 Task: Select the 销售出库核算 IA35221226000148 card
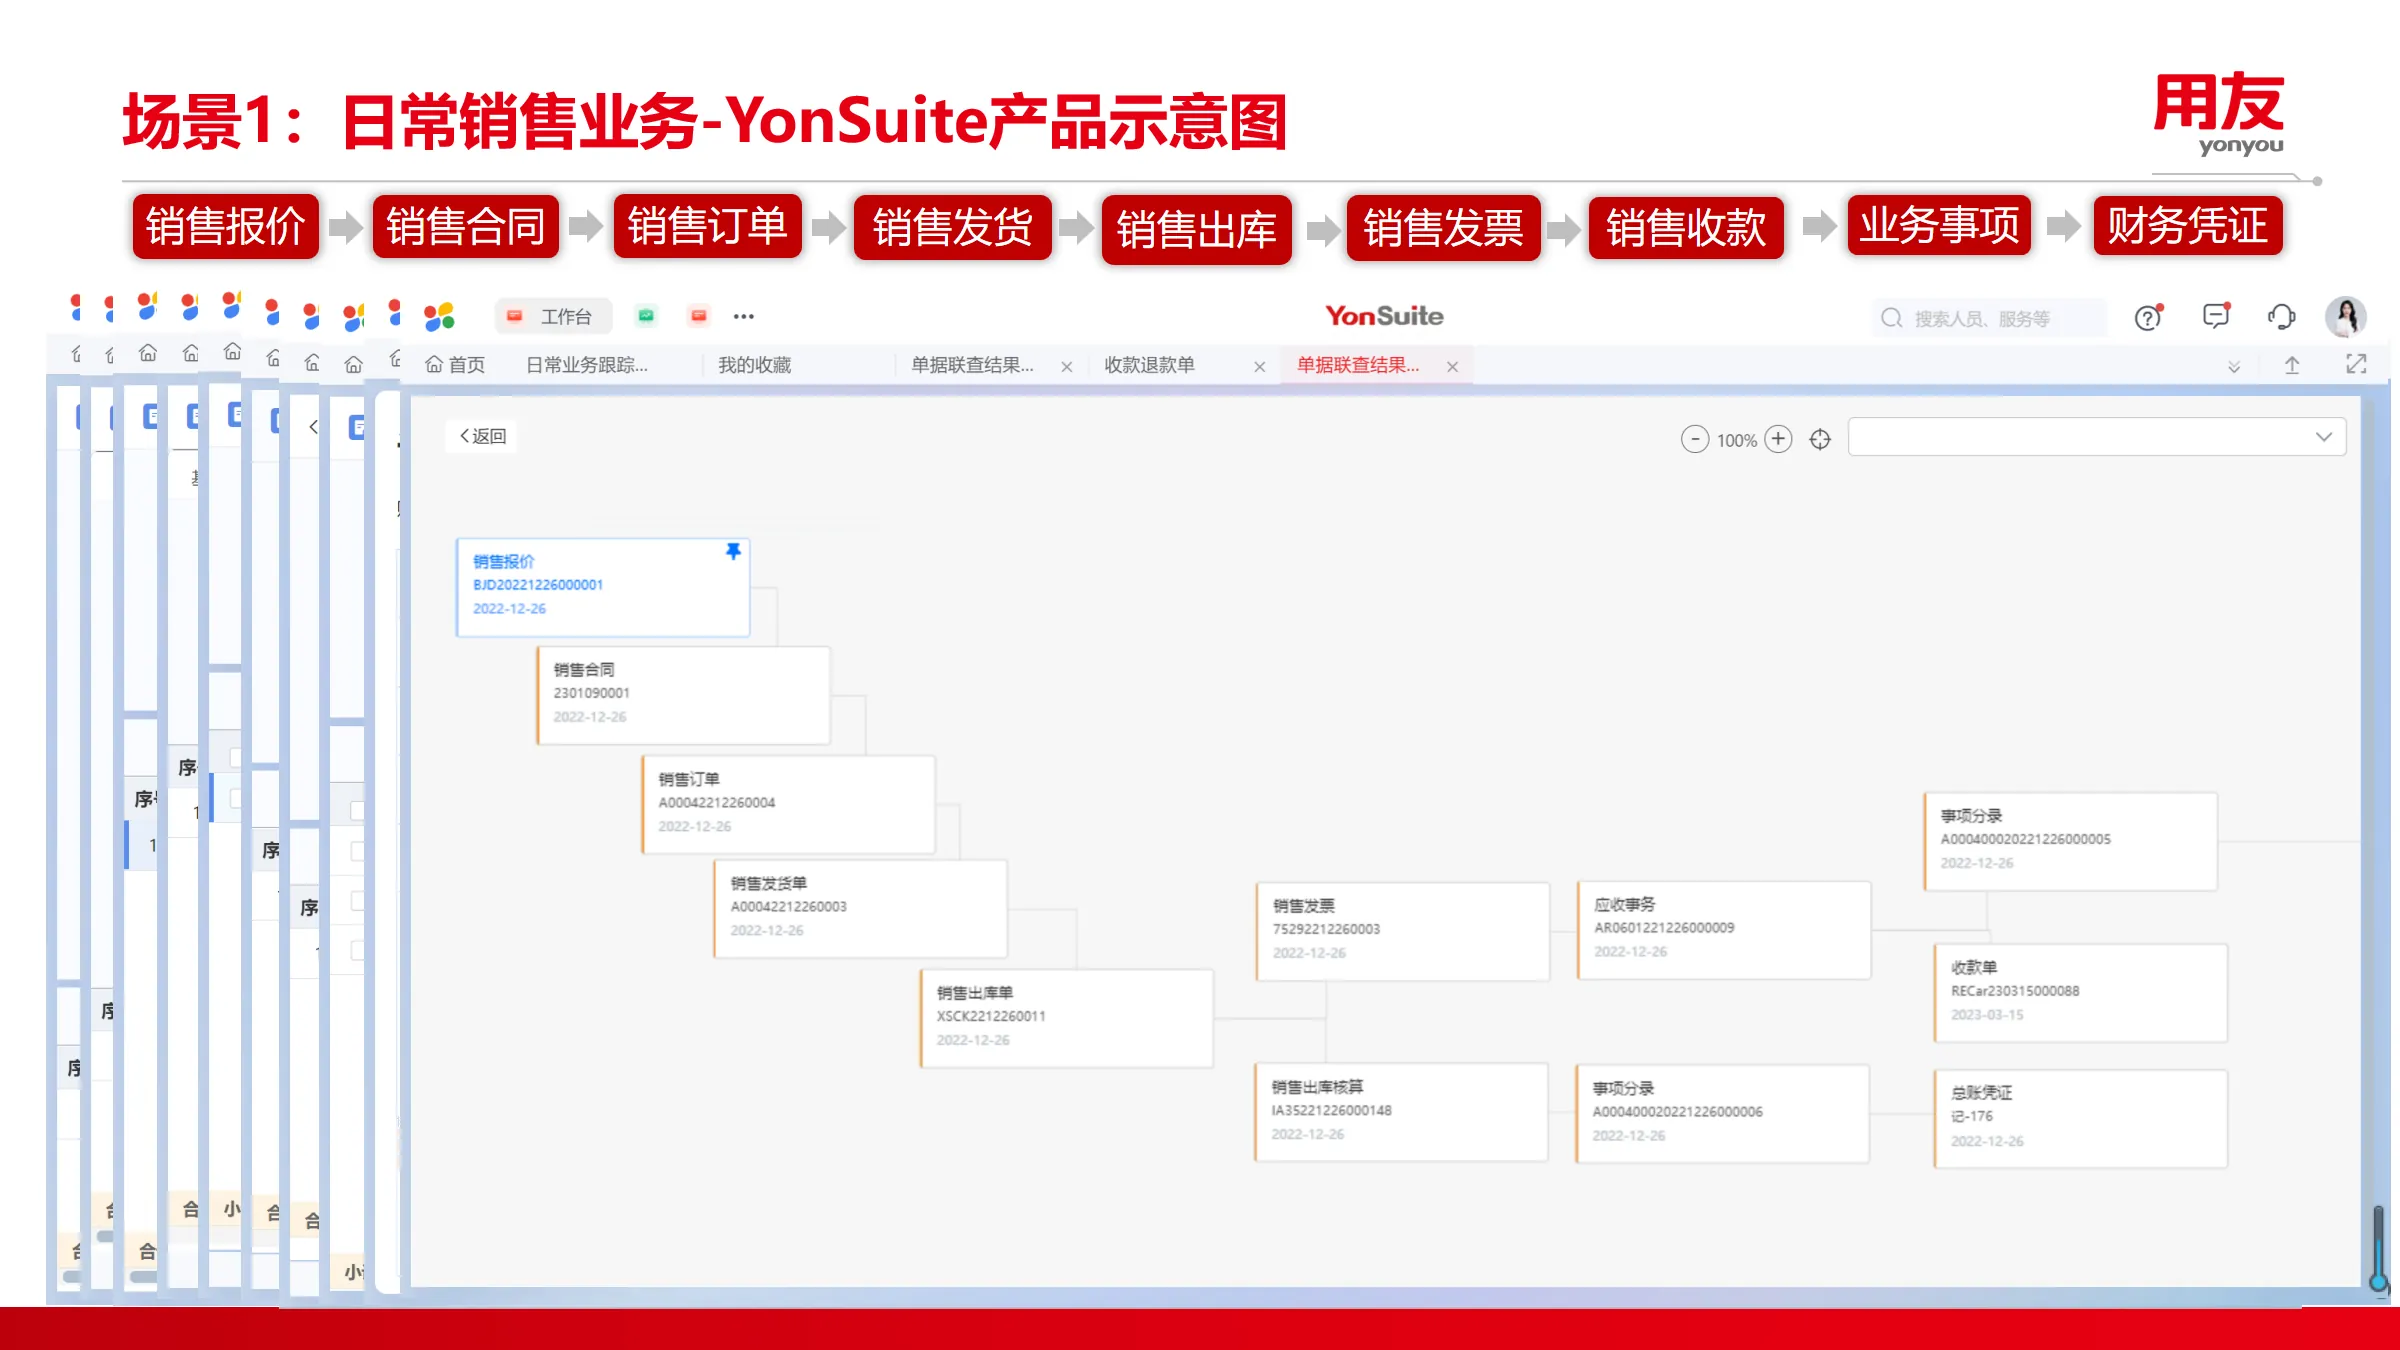[x=1402, y=1112]
